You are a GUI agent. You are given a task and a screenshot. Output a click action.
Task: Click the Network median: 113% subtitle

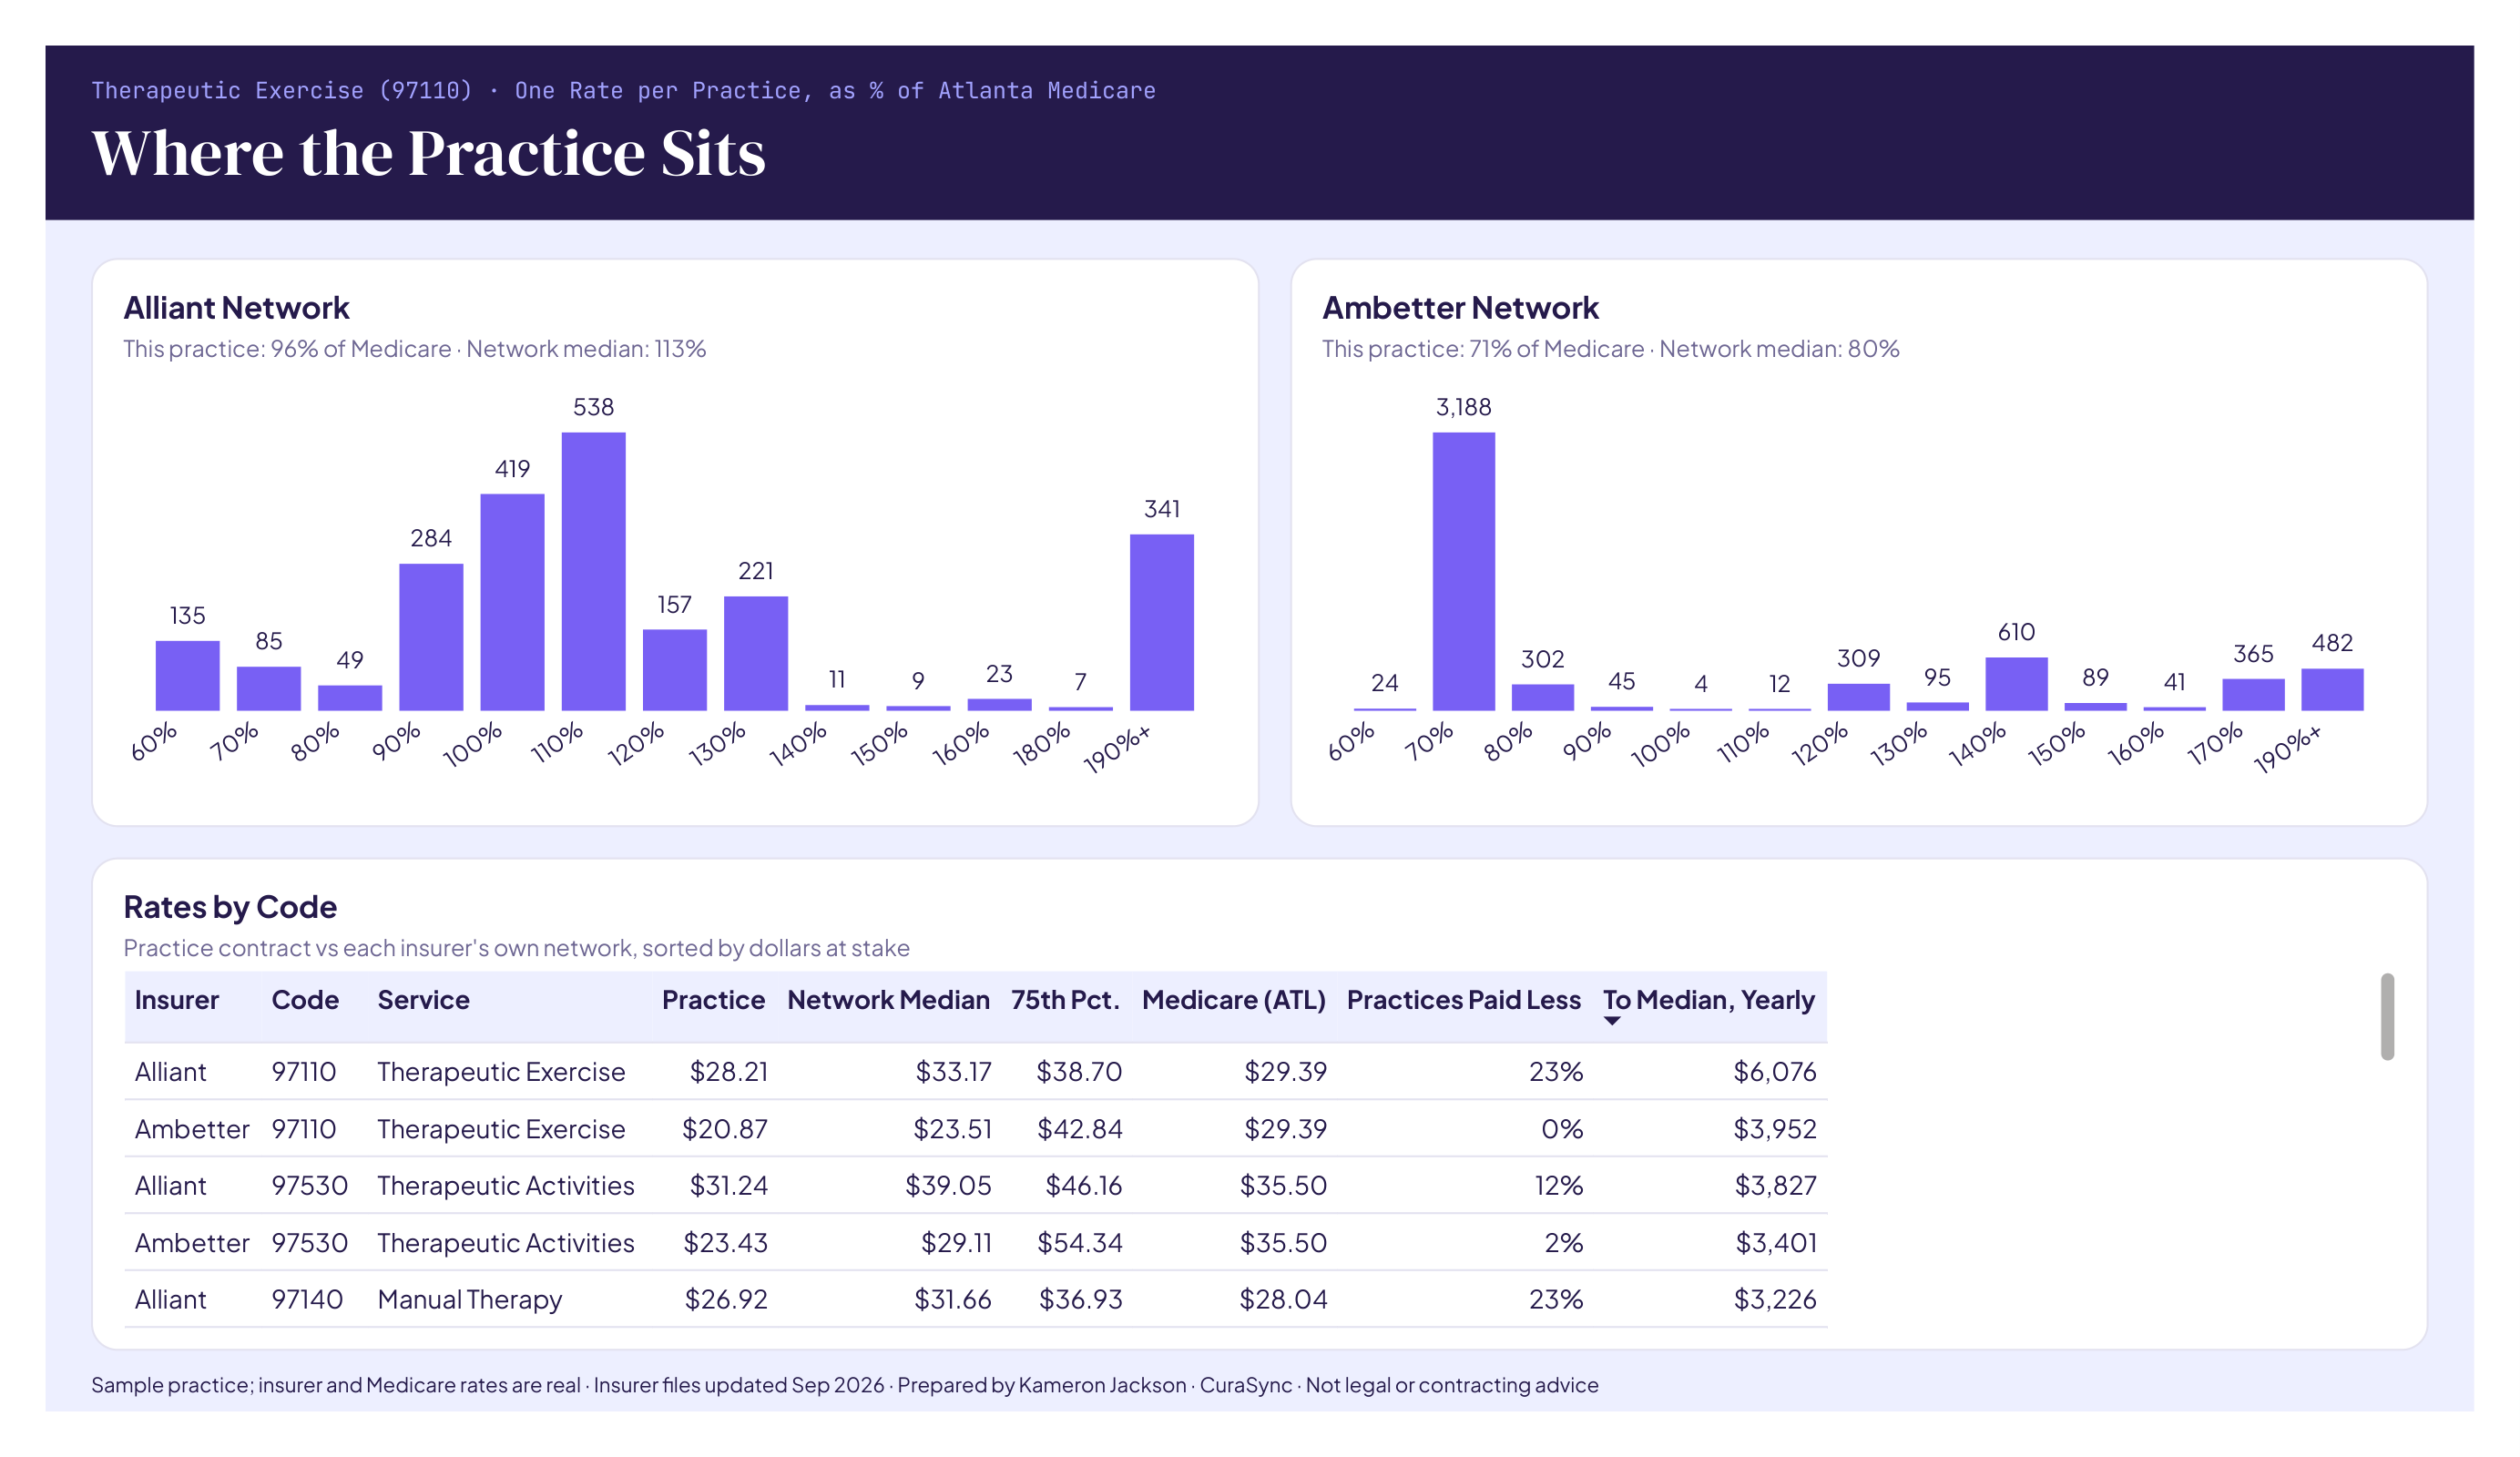pos(586,348)
